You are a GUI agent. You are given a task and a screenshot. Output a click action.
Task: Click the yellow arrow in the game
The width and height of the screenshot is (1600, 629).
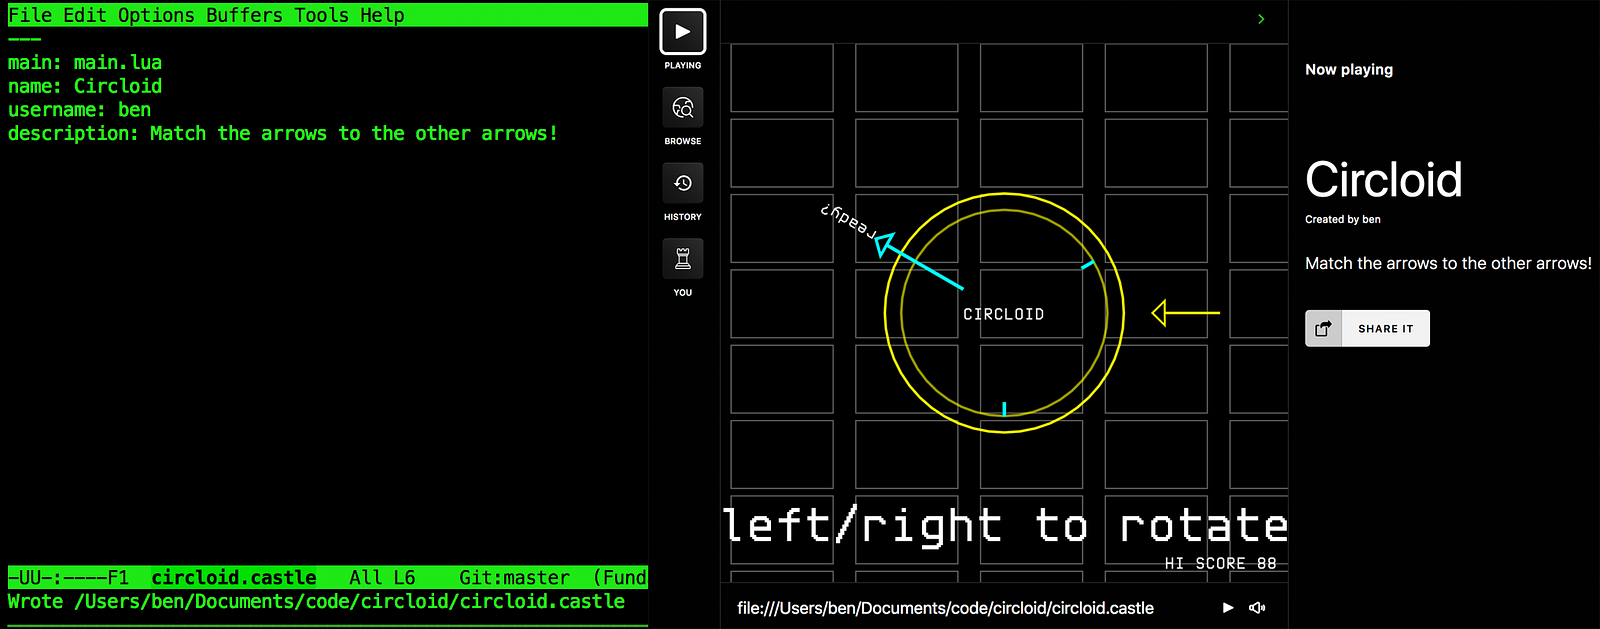pos(1186,313)
